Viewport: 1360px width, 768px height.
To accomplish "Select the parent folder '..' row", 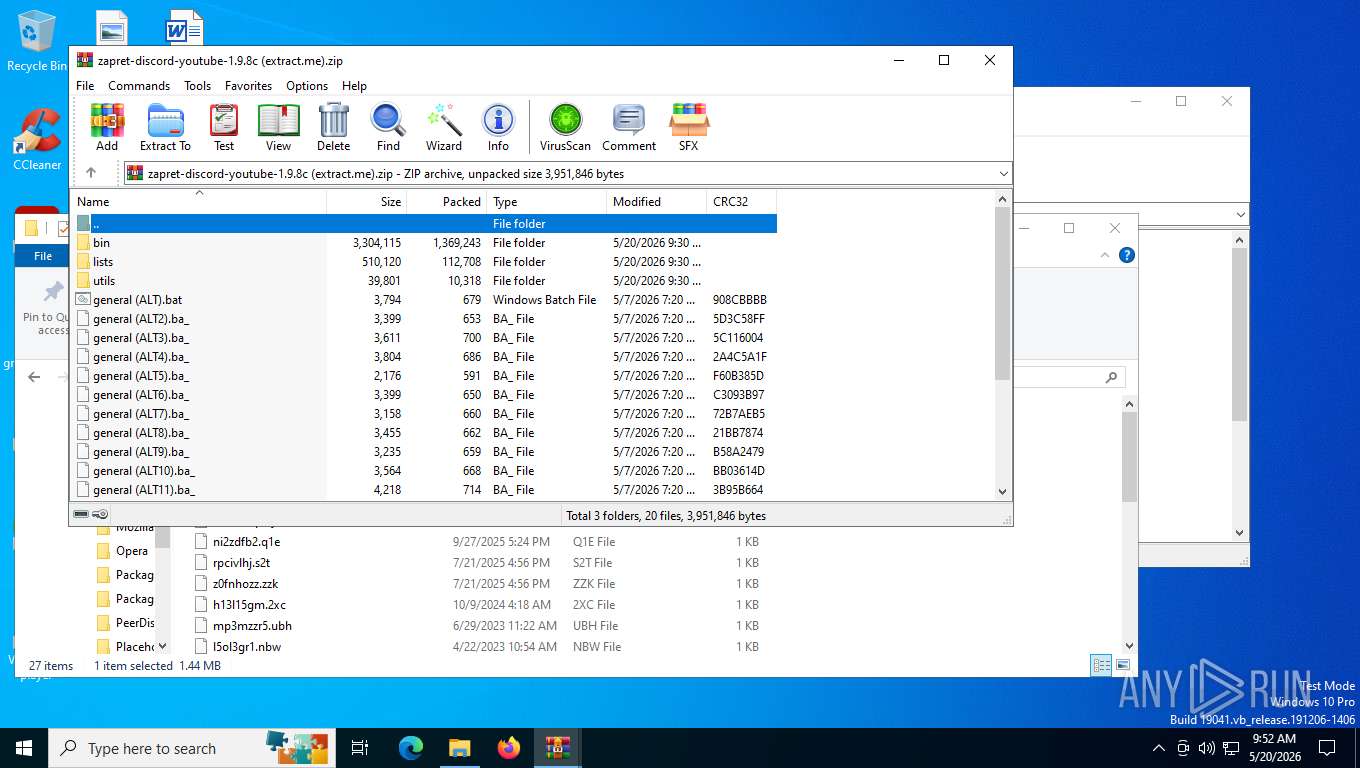I will point(423,224).
